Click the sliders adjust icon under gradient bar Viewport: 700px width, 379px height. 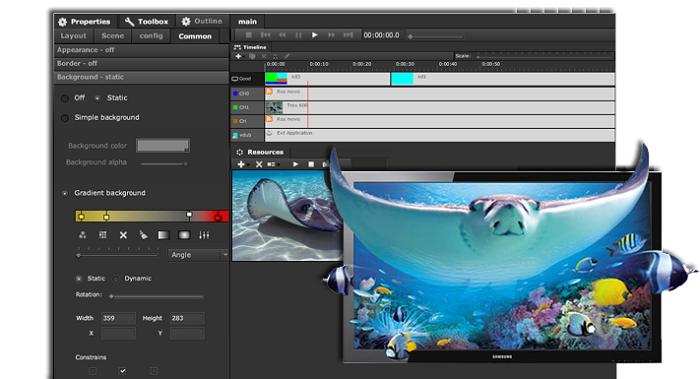tap(204, 235)
